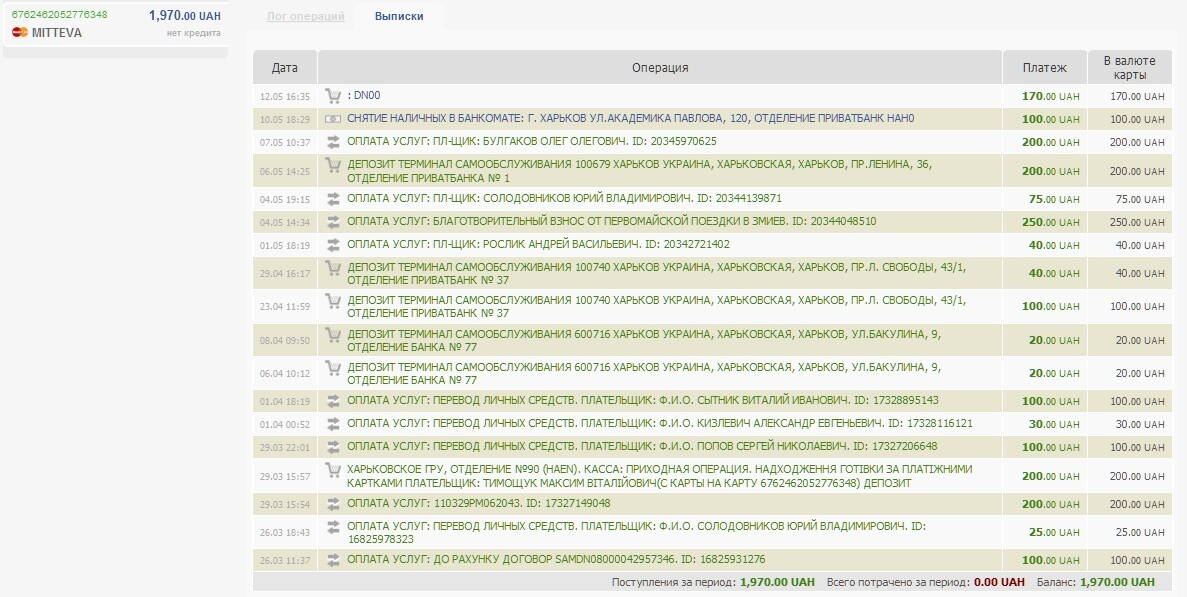Click transfer icon beside the Змиев charity payment
The image size is (1187, 597).
(x=333, y=222)
